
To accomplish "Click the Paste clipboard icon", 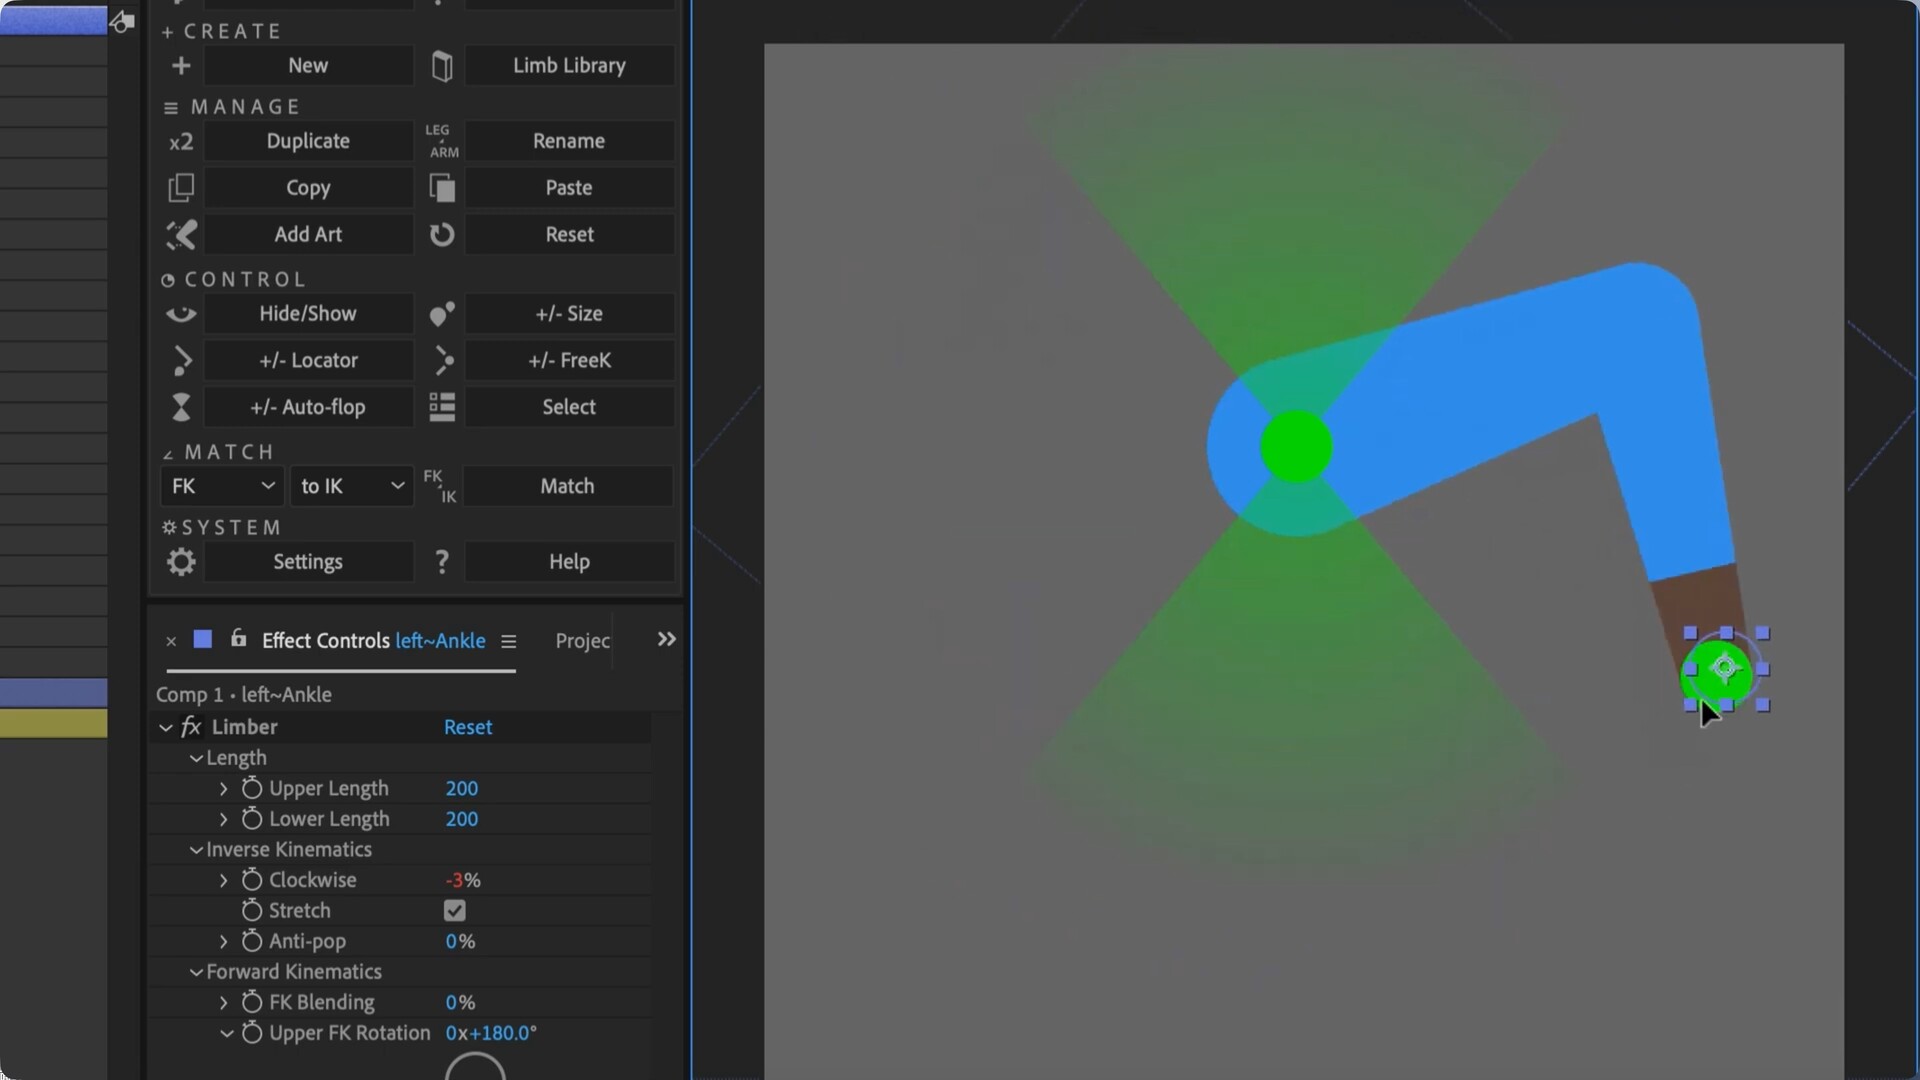I will (442, 188).
